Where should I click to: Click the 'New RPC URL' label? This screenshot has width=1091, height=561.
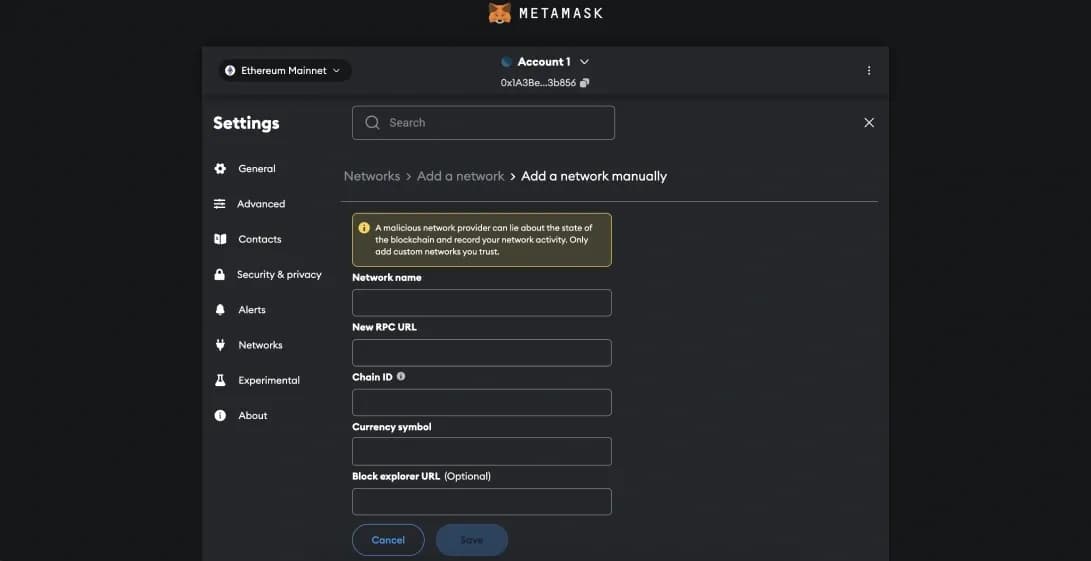tap(384, 326)
